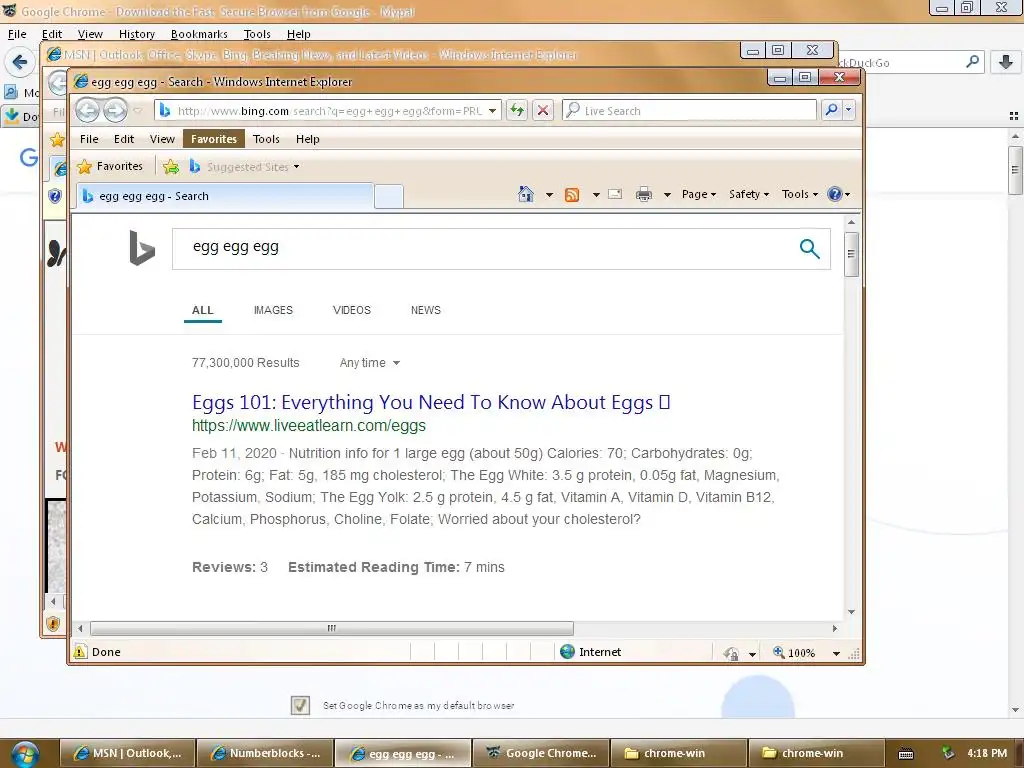Open Feeds dropdown arrow
The image size is (1024, 768).
[x=596, y=195]
